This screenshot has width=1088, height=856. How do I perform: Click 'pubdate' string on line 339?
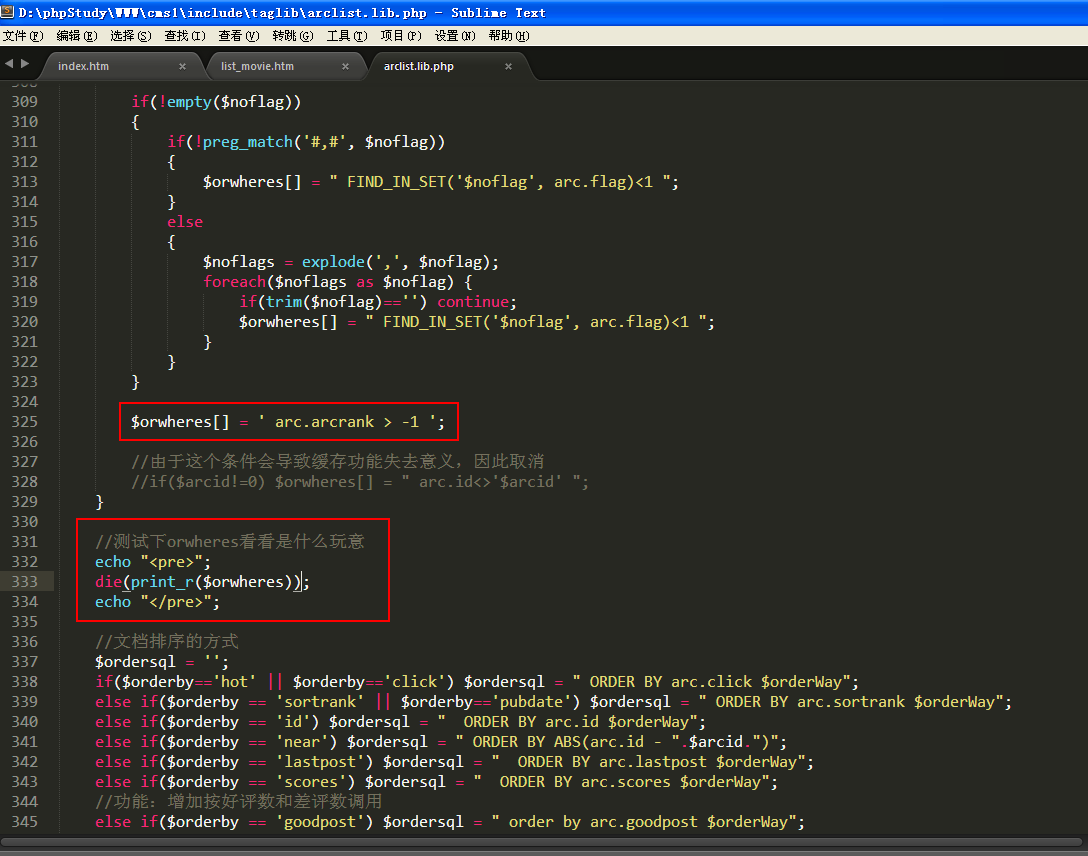tap(532, 702)
